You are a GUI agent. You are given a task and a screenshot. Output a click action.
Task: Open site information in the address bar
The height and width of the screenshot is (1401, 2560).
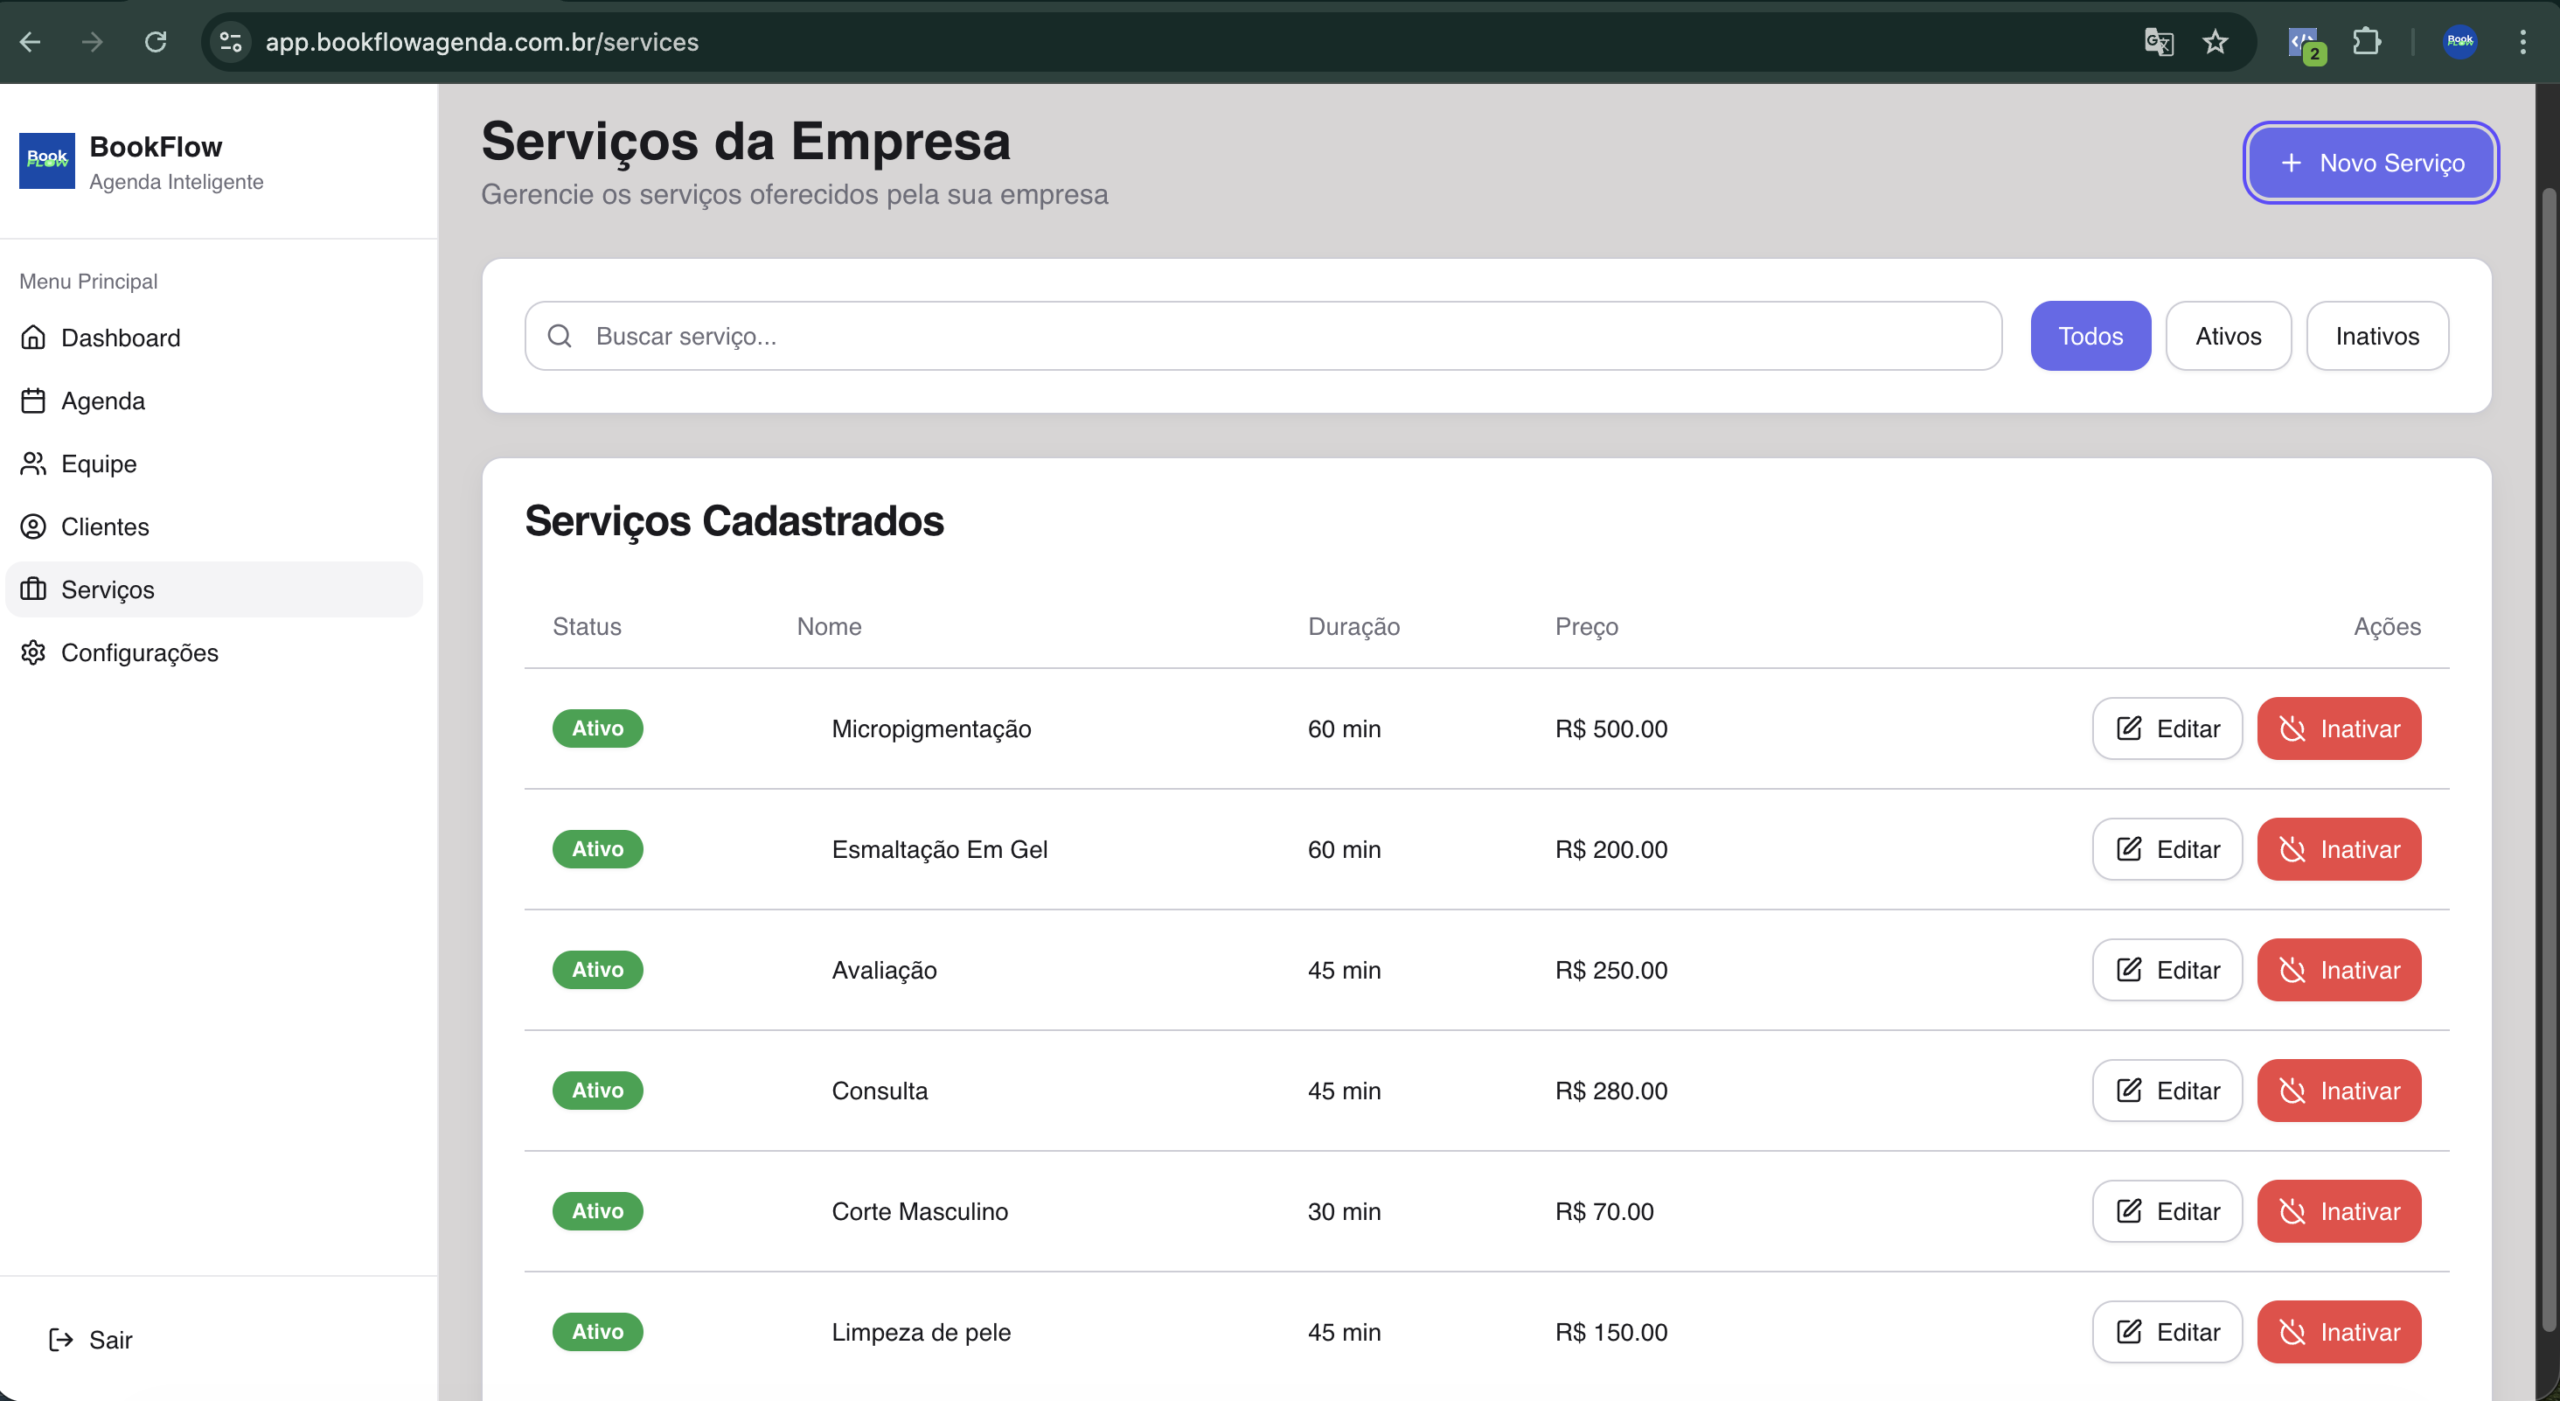231,42
